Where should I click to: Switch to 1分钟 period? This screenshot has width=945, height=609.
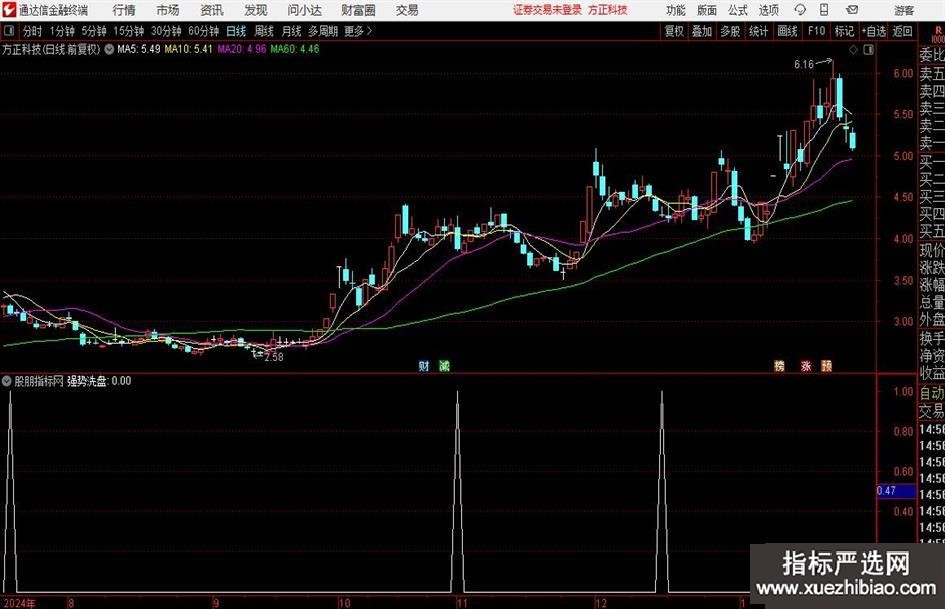[62, 31]
